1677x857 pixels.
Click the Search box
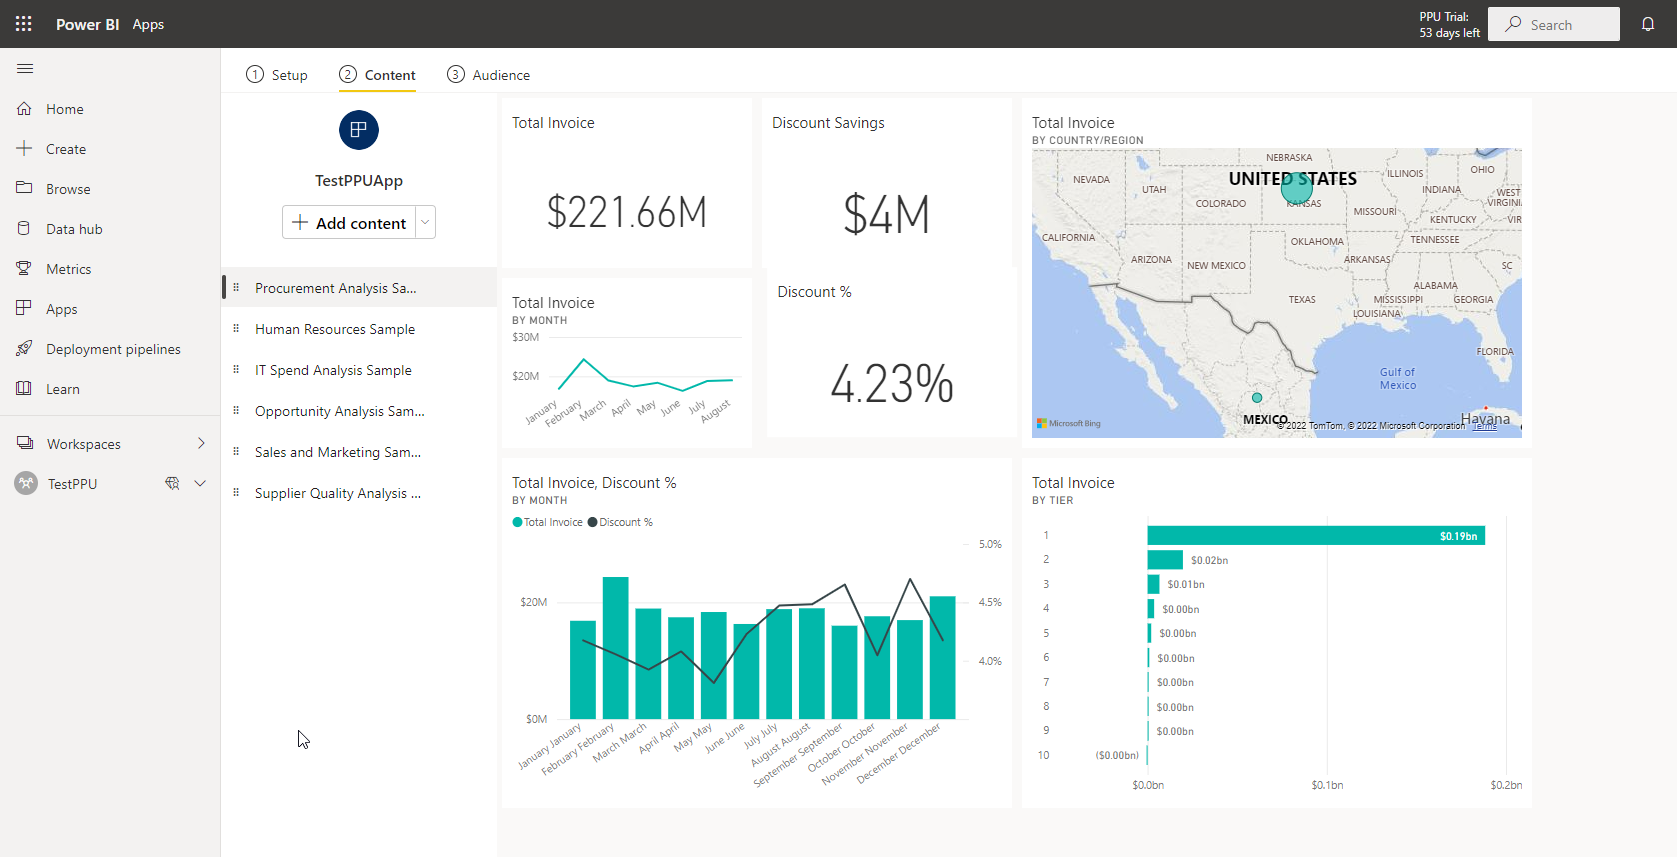pyautogui.click(x=1554, y=24)
